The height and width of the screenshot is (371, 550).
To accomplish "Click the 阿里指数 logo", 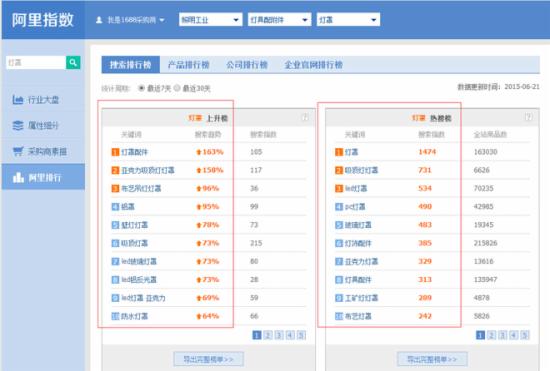I will 43,20.
